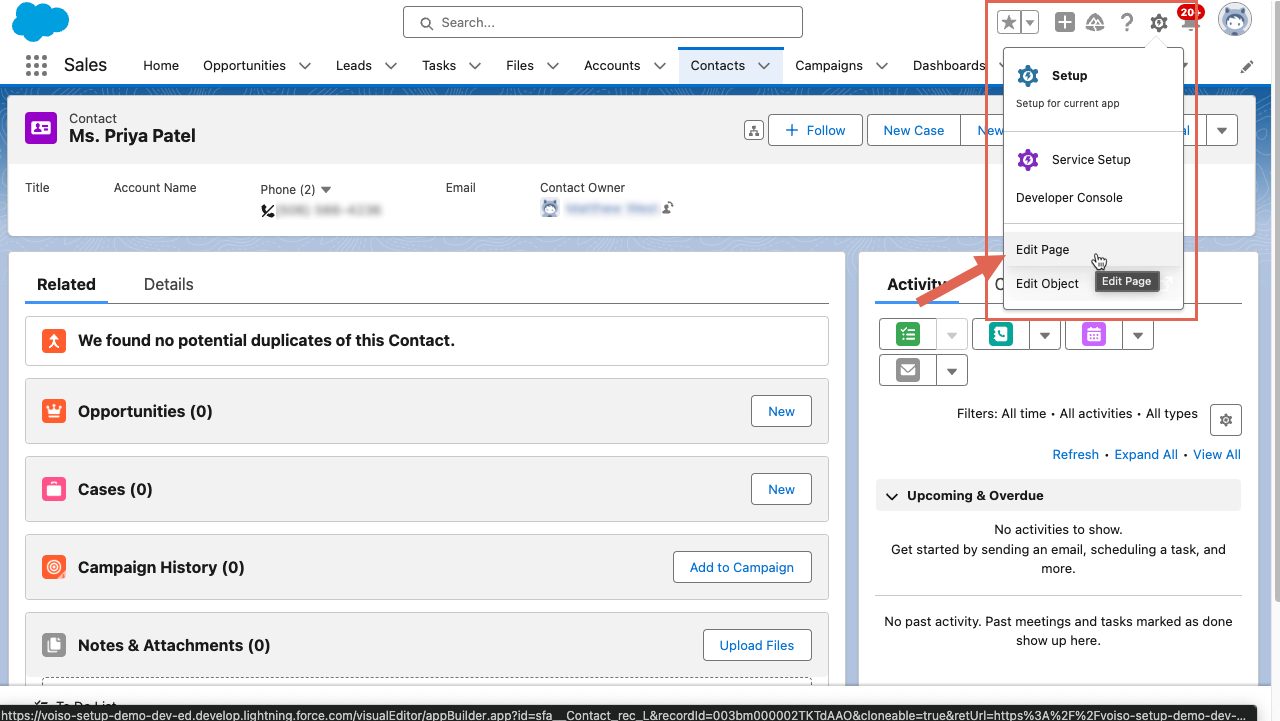1280x721 pixels.
Task: Open the Opportunities tab dropdown chevron
Action: tap(304, 66)
